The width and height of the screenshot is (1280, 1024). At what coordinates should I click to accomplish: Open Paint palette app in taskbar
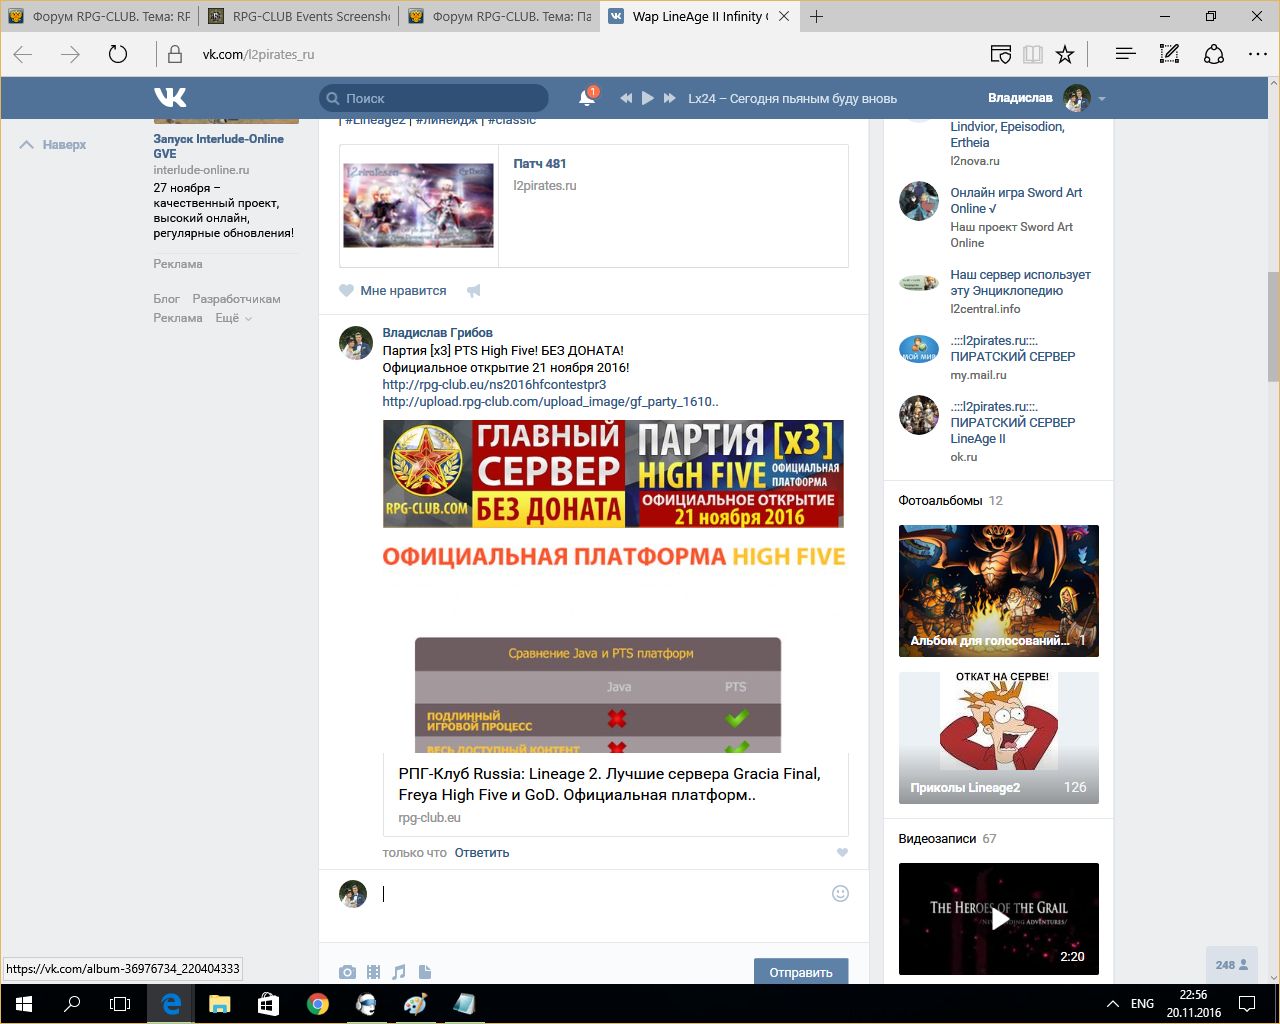click(415, 1004)
